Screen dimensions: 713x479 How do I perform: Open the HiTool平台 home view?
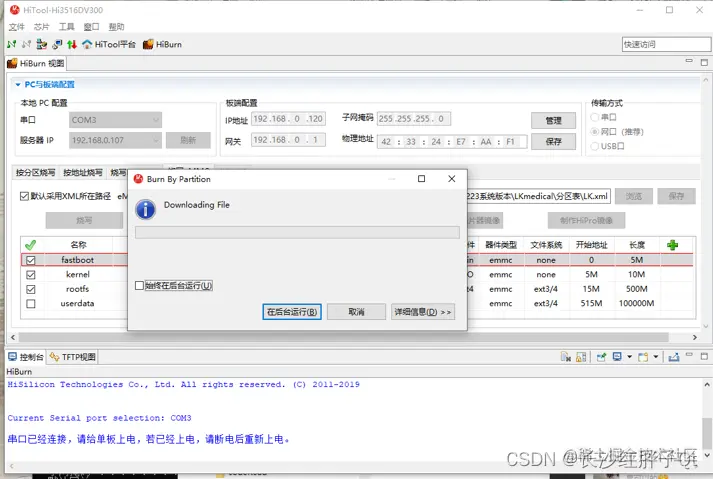(109, 44)
